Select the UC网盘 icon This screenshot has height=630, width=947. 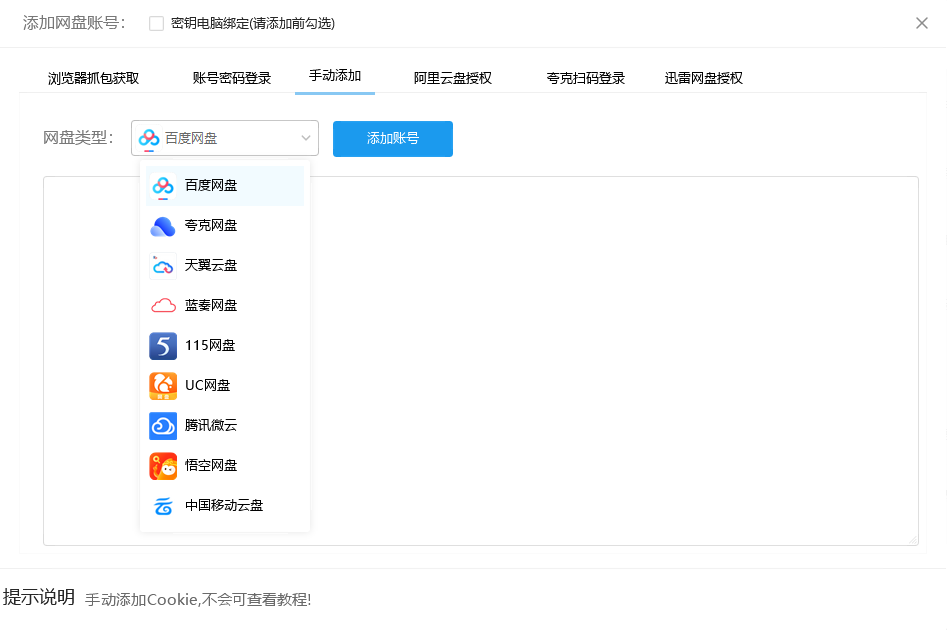[162, 385]
